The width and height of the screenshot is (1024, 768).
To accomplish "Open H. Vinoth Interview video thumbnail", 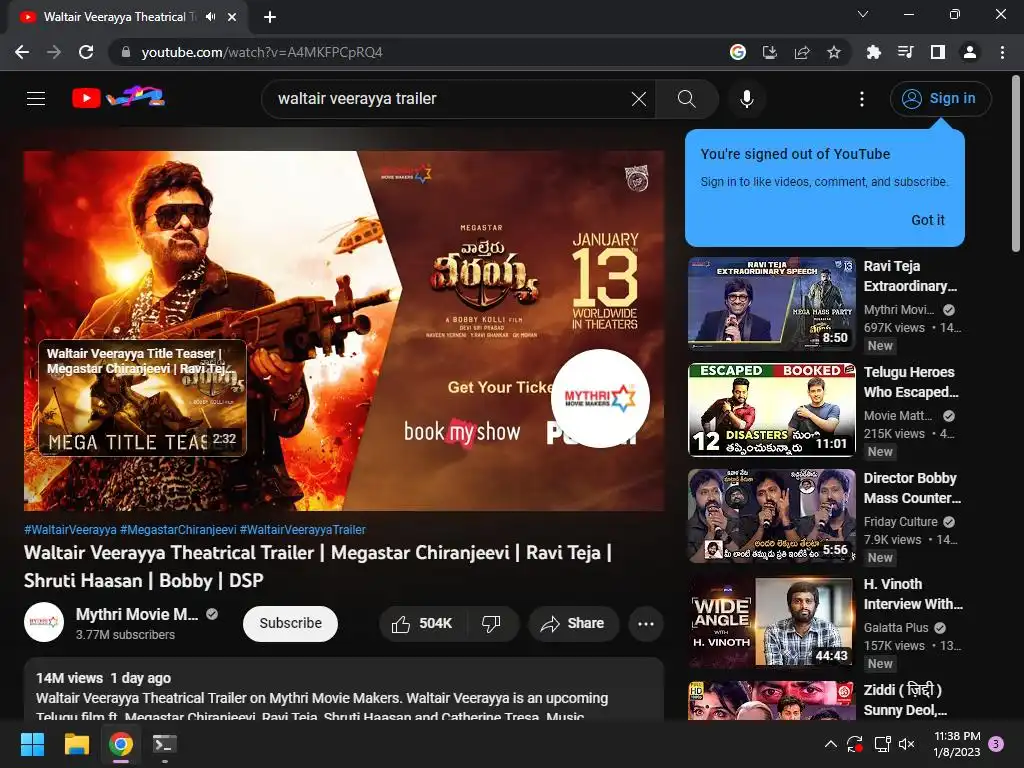I will [772, 622].
